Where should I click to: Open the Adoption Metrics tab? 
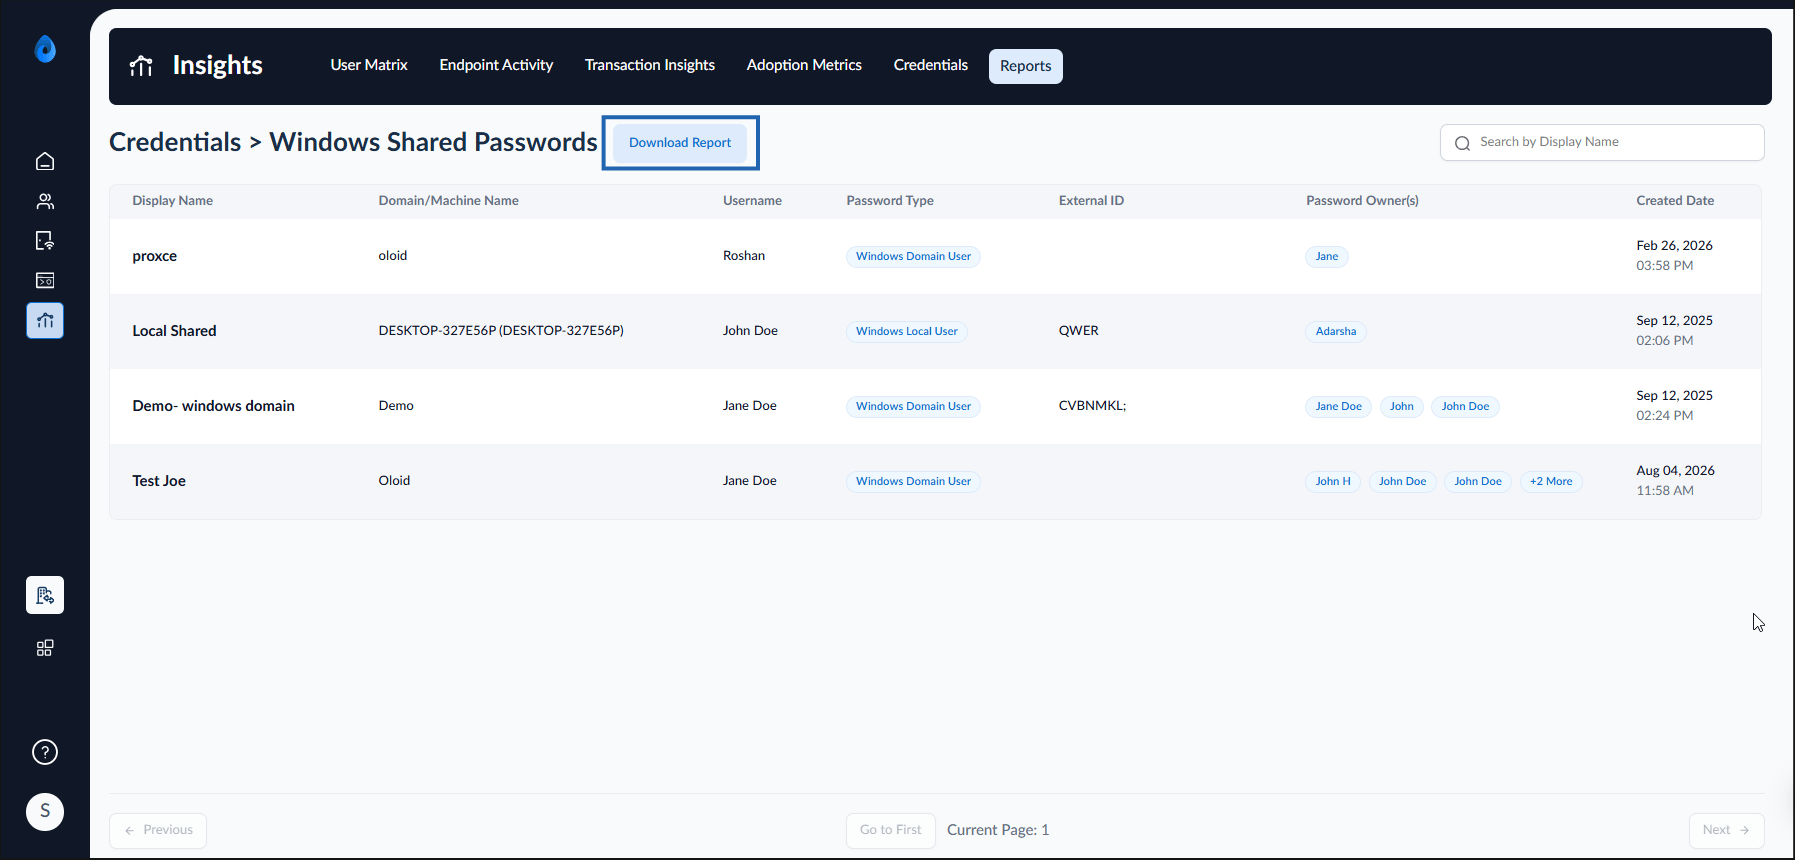[804, 65]
